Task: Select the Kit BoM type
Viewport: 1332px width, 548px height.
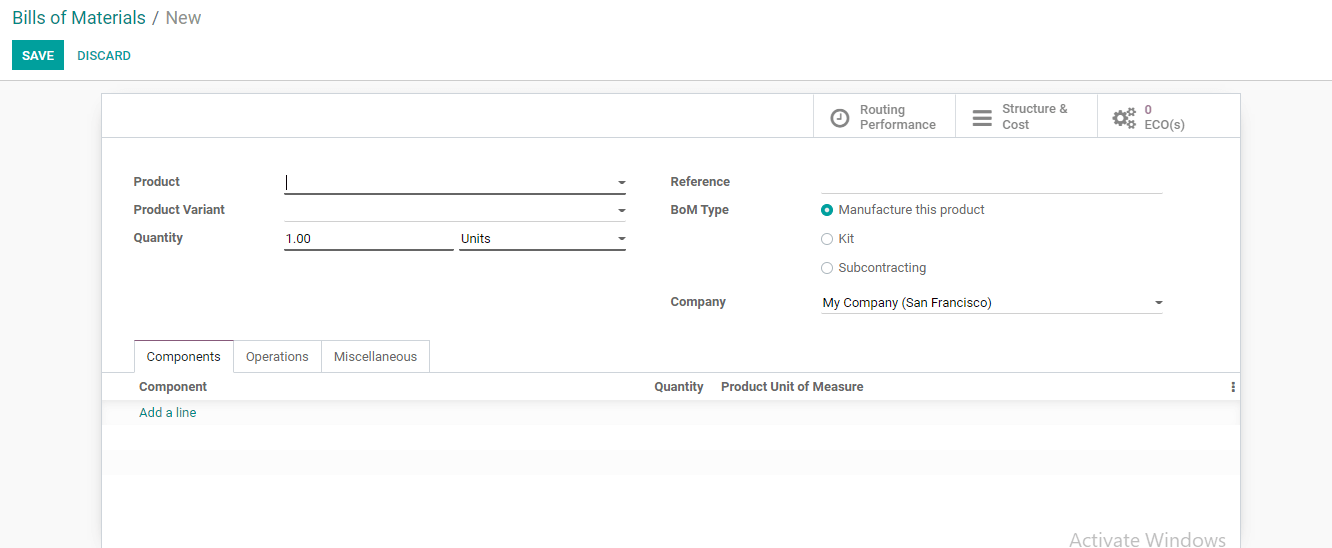Action: (x=827, y=239)
